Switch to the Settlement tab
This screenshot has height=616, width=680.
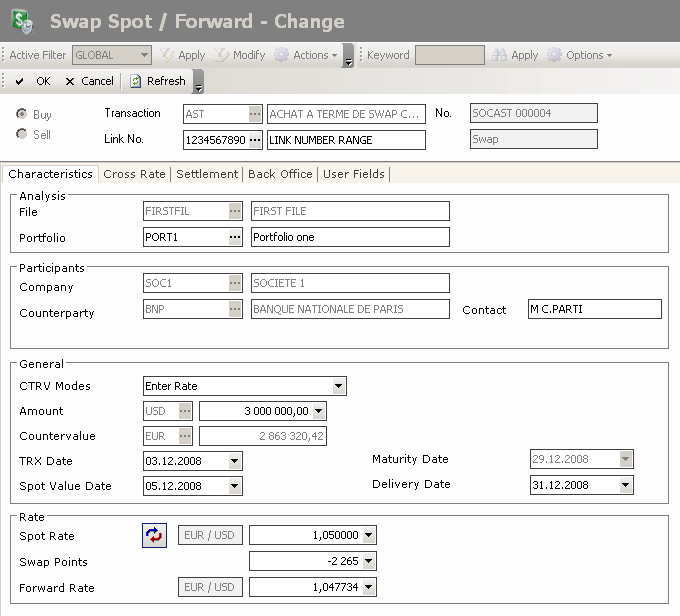(x=207, y=174)
